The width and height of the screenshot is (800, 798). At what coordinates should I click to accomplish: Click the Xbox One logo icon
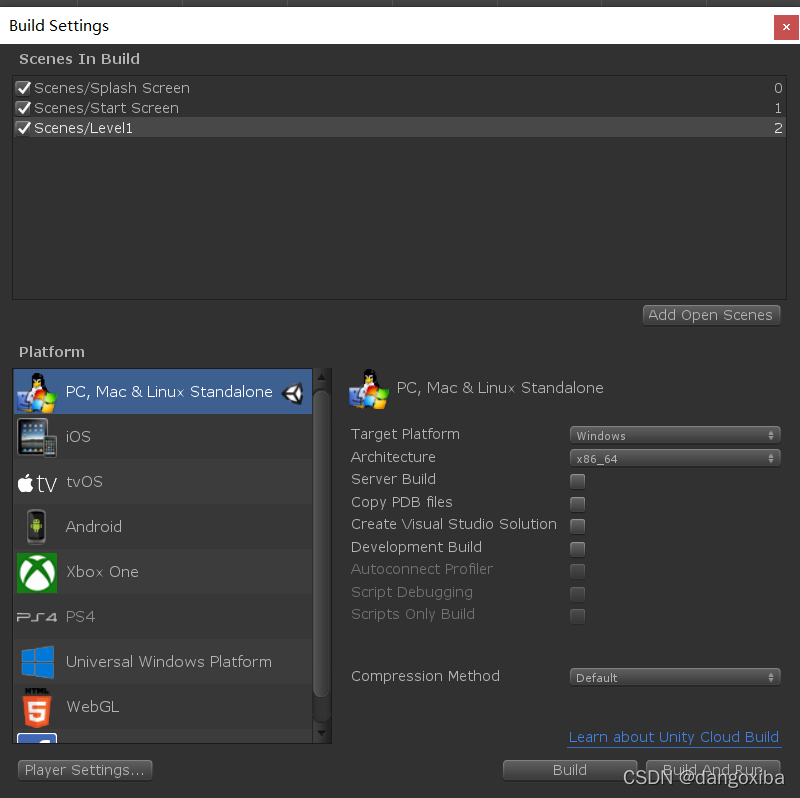click(x=37, y=572)
